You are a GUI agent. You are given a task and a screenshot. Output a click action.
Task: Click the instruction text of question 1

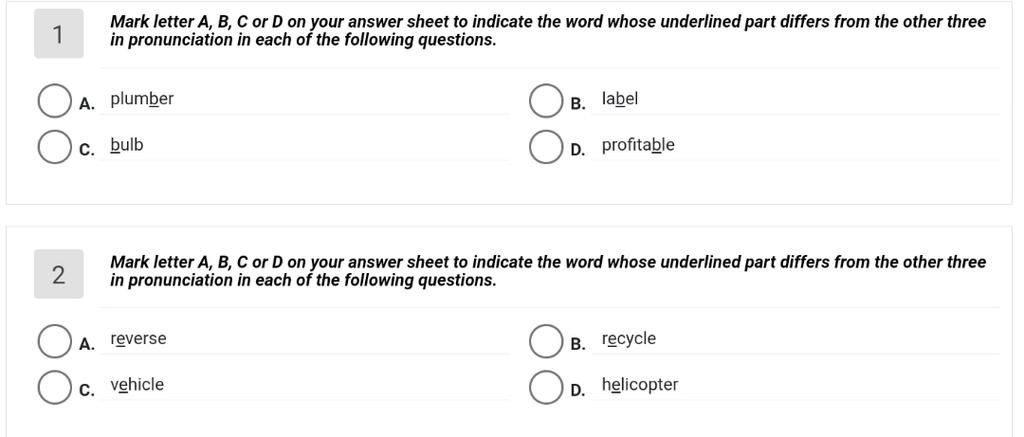[547, 31]
